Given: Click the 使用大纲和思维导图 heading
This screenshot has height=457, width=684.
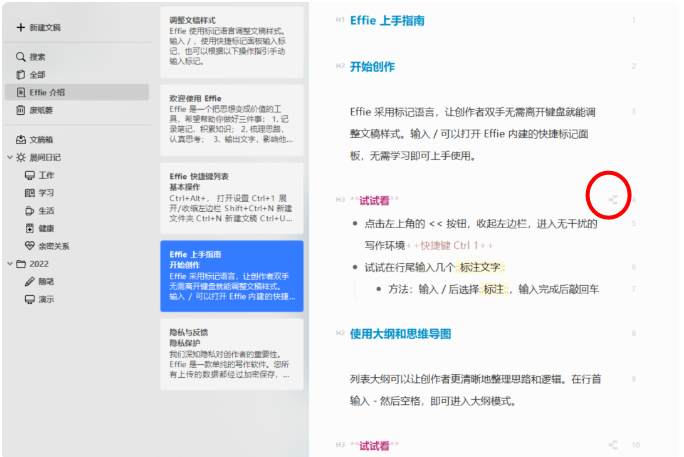Looking at the screenshot, I should coord(400,334).
